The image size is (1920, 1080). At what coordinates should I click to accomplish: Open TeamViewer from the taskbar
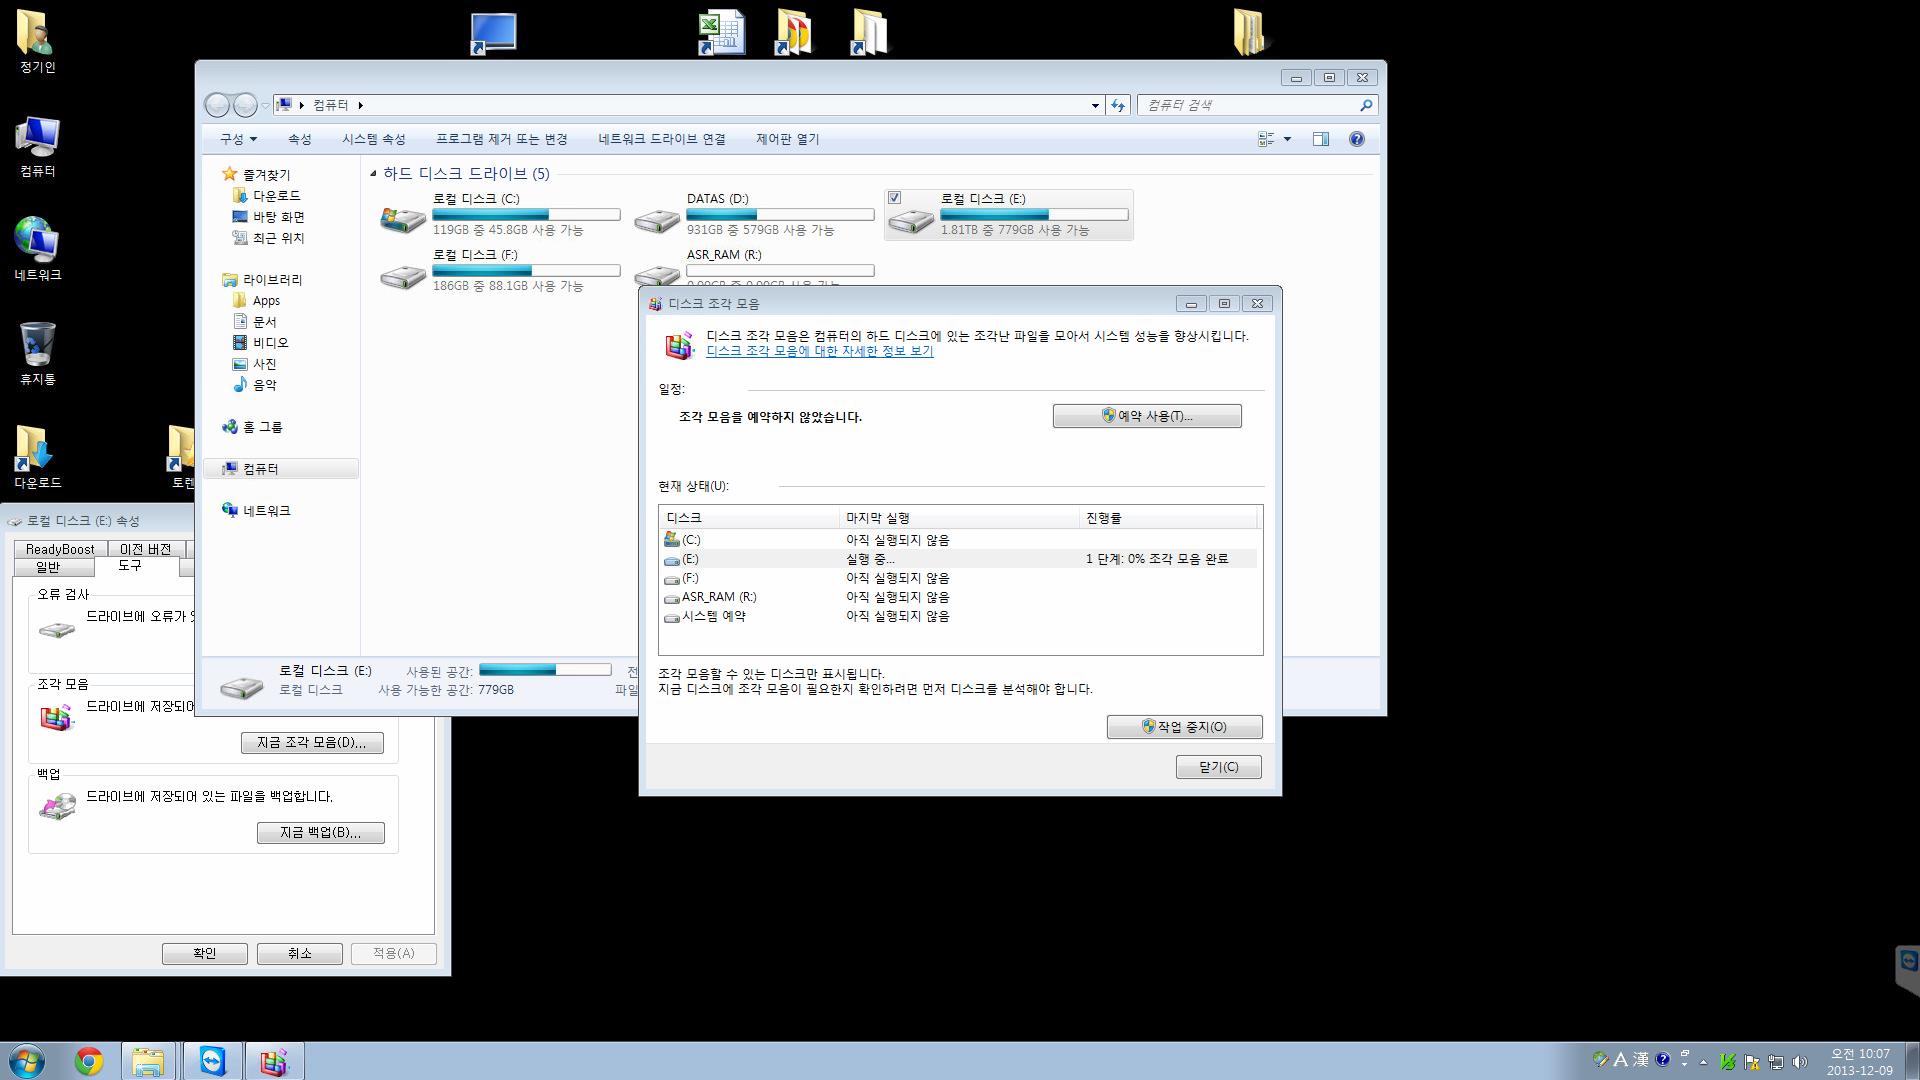[212, 1061]
